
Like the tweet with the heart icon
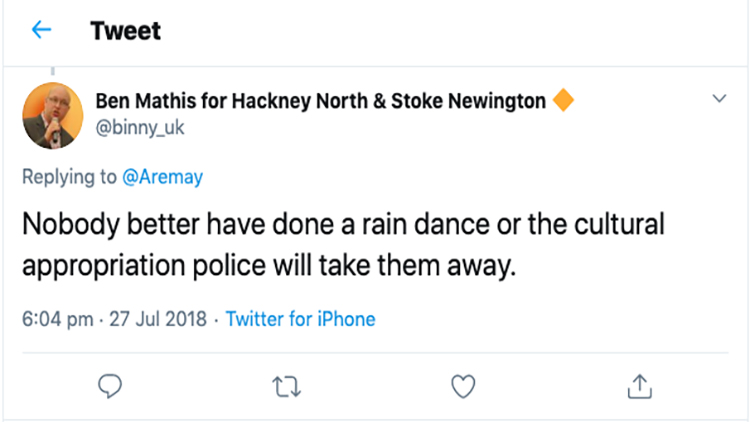coord(462,385)
